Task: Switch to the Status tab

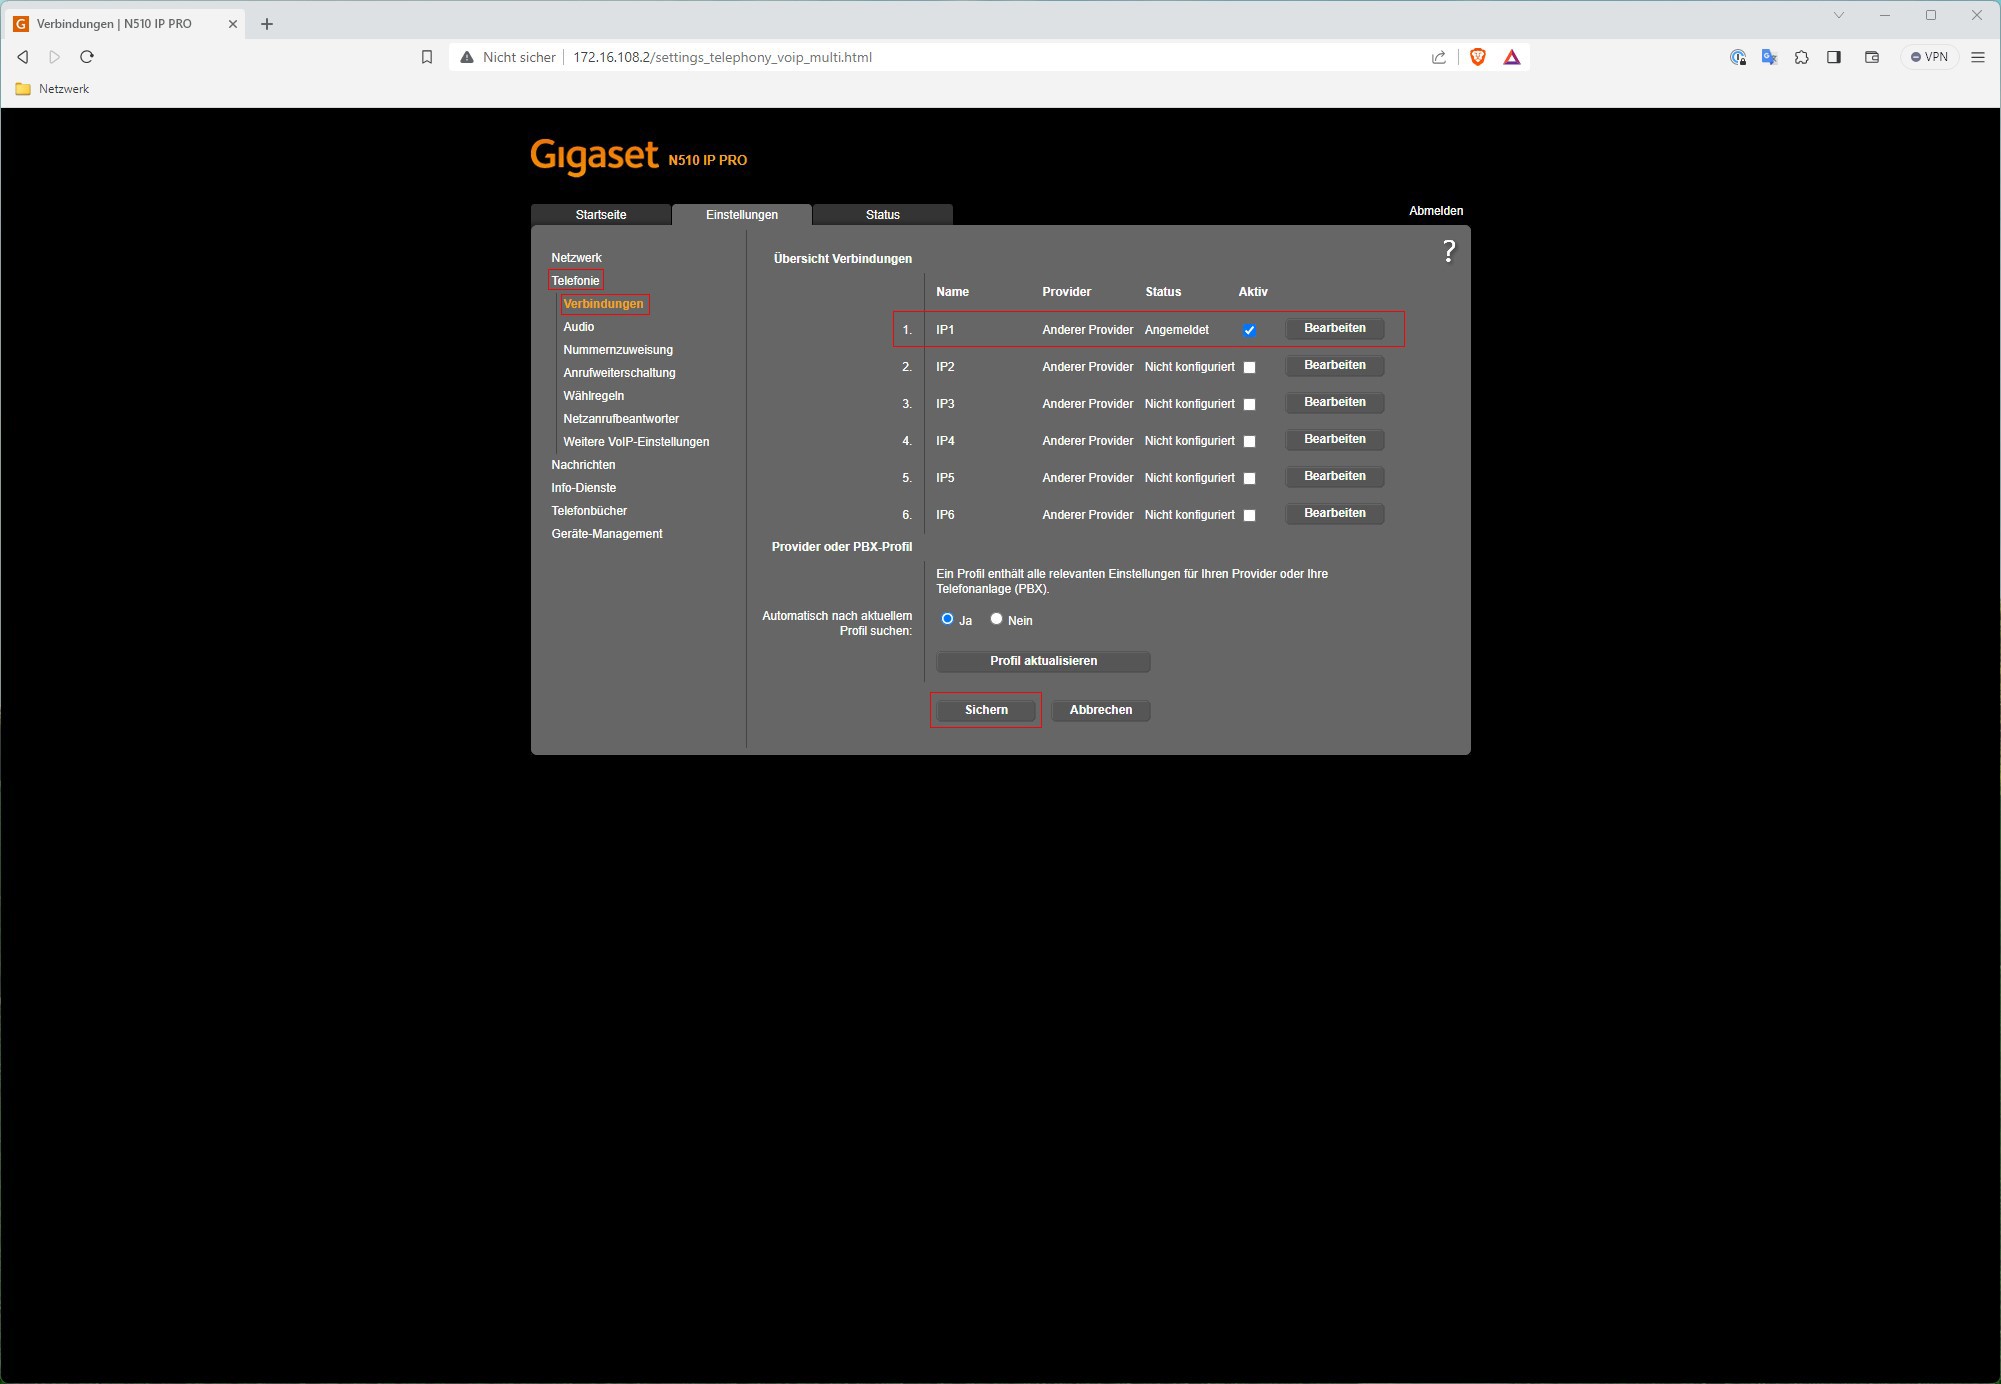Action: click(x=882, y=215)
